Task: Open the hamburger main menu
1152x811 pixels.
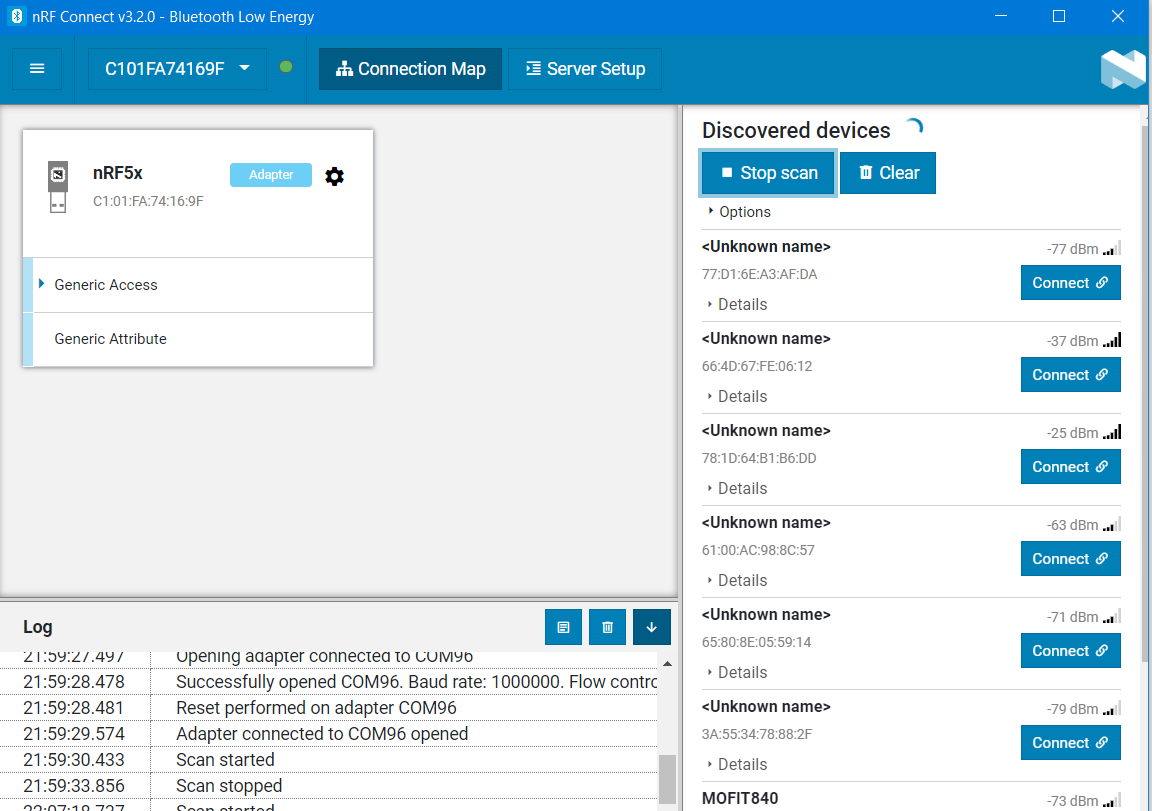Action: coord(37,69)
